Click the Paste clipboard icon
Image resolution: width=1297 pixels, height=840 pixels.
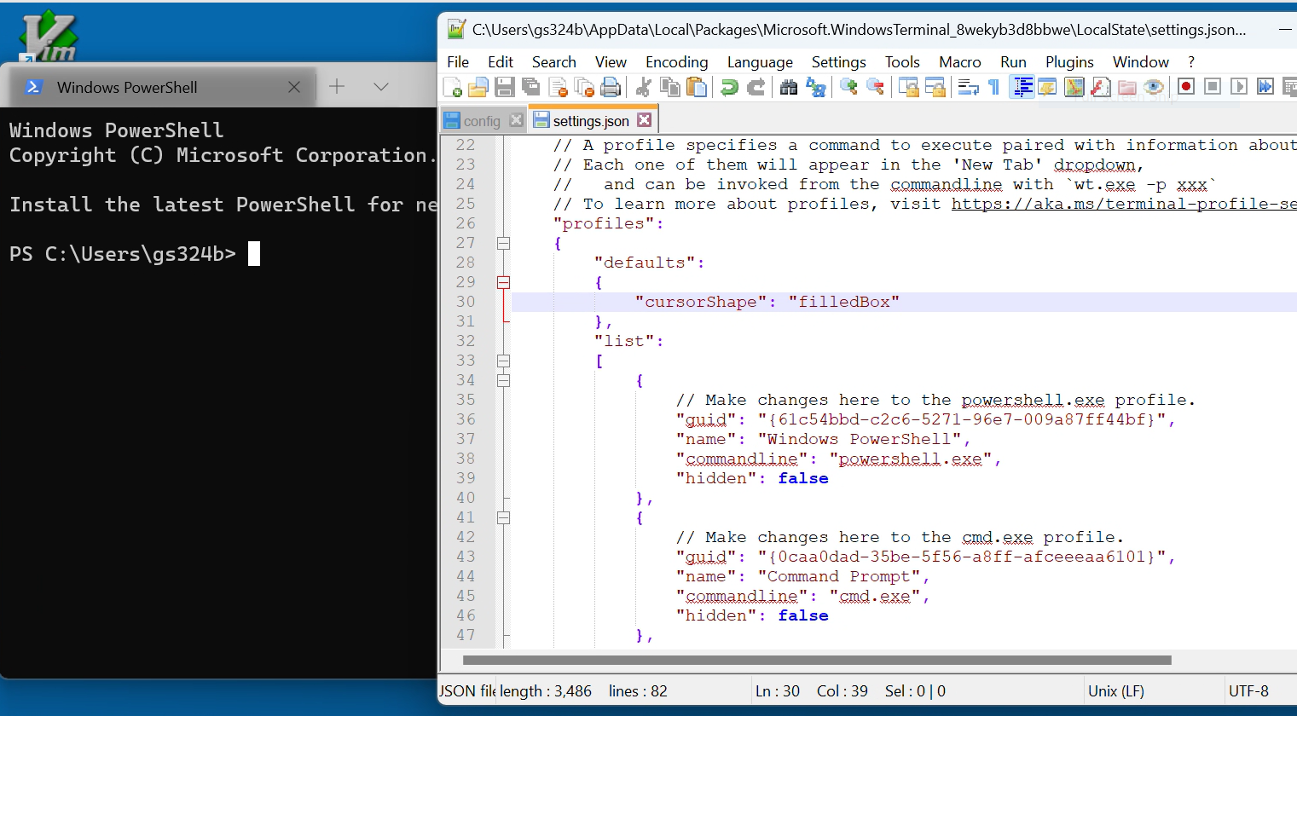[x=697, y=87]
